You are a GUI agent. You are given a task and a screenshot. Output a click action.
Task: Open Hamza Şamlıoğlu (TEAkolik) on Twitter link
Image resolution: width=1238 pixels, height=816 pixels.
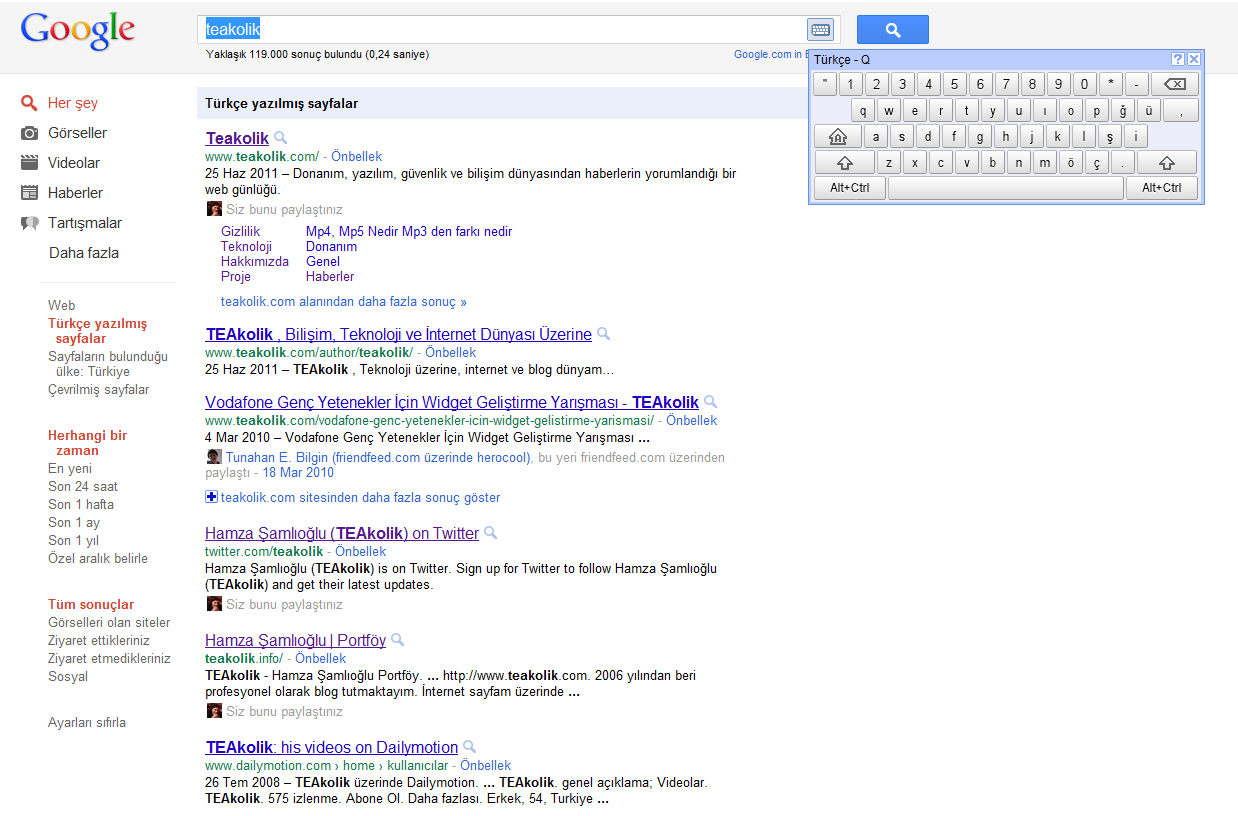click(342, 533)
